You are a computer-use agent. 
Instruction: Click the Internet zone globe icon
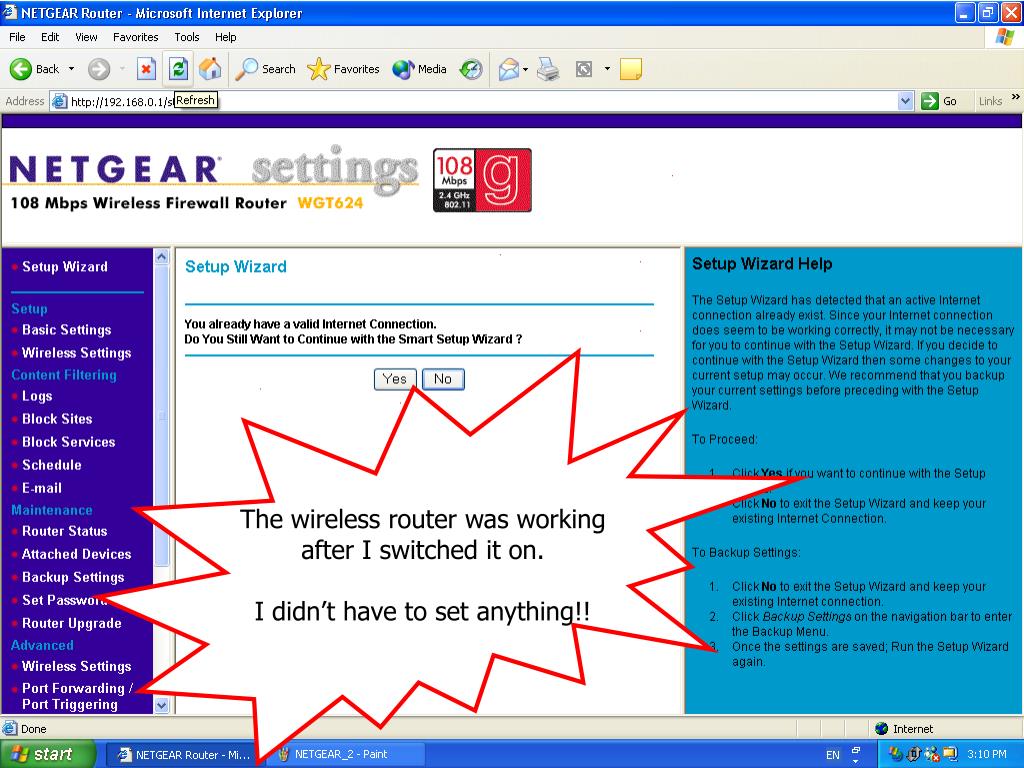tap(881, 729)
